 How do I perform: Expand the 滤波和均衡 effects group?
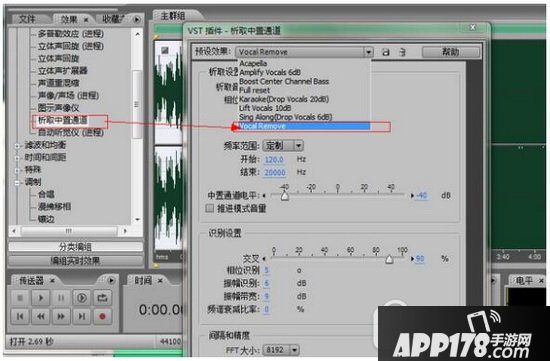coord(17,146)
